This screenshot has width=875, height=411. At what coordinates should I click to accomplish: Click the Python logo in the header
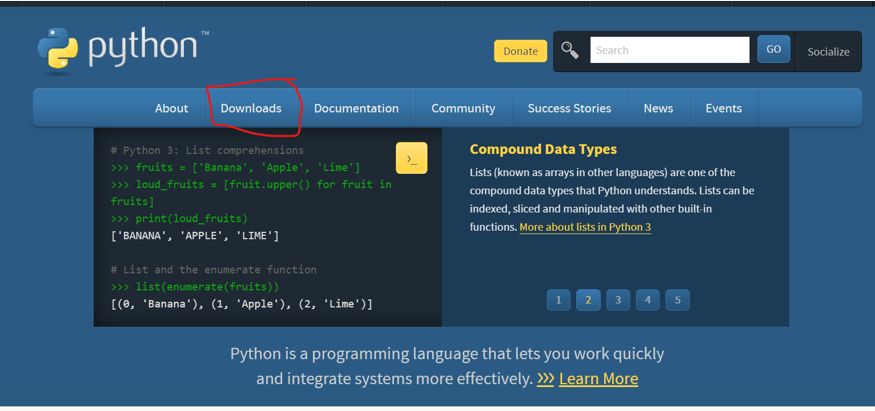(123, 51)
